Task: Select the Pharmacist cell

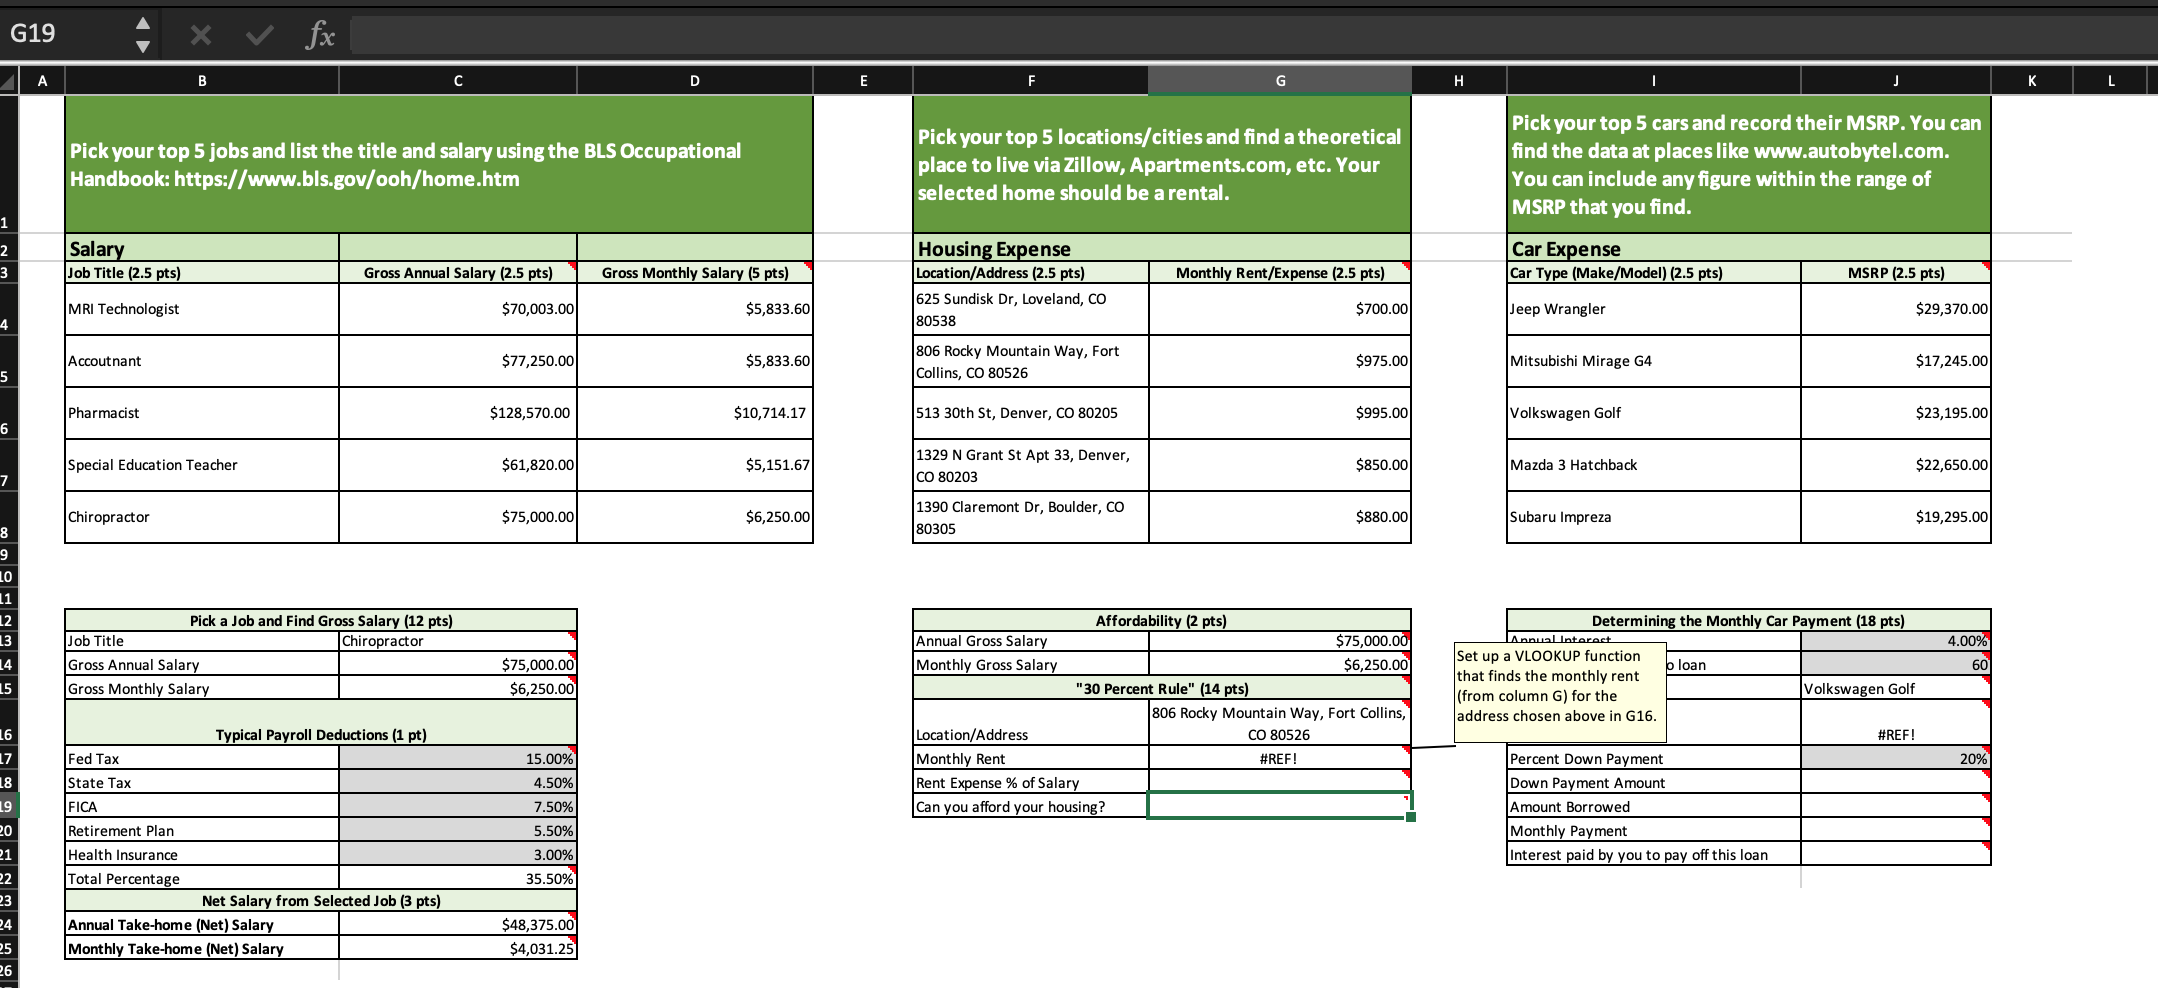Action: click(202, 413)
